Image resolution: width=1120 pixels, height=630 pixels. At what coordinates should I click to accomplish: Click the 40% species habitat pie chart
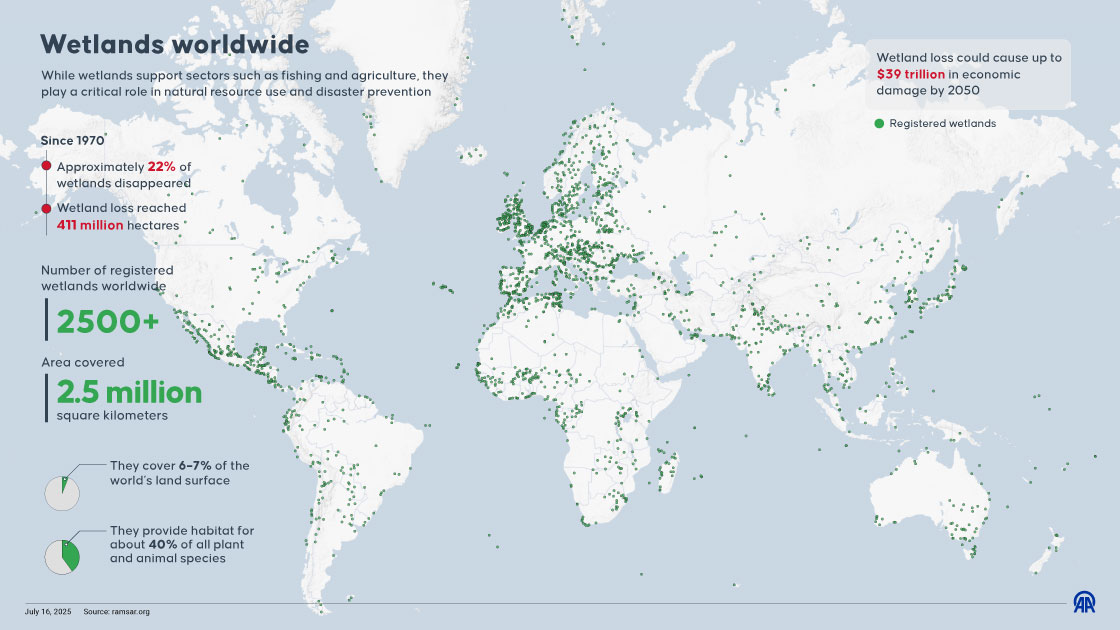coord(62,555)
